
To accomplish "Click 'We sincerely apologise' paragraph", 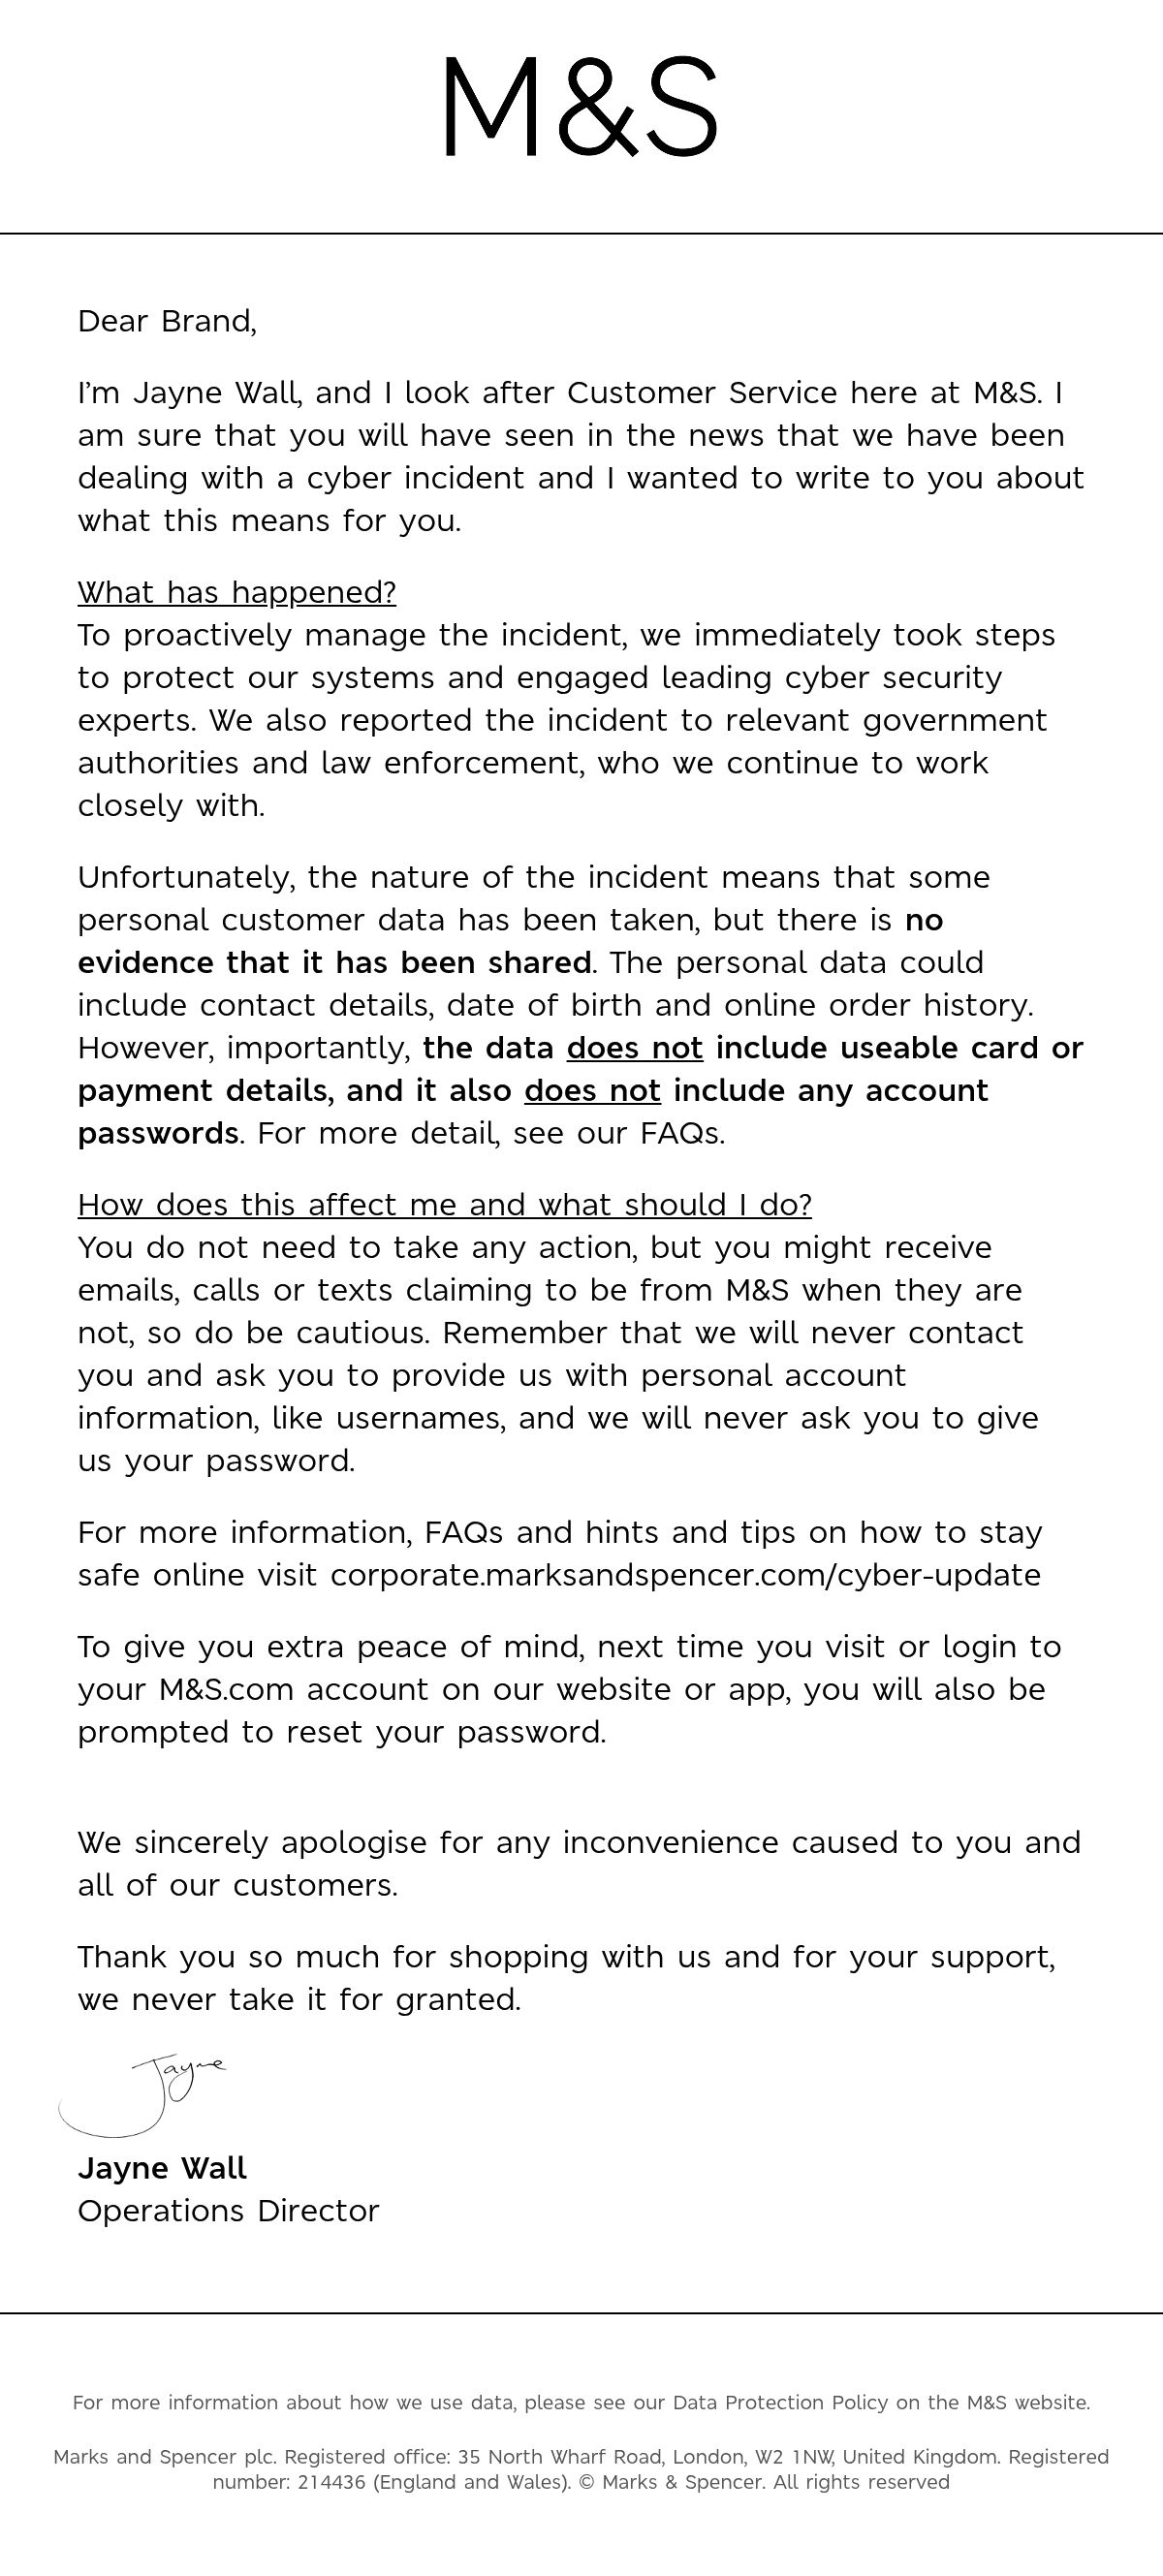I will pyautogui.click(x=579, y=1863).
